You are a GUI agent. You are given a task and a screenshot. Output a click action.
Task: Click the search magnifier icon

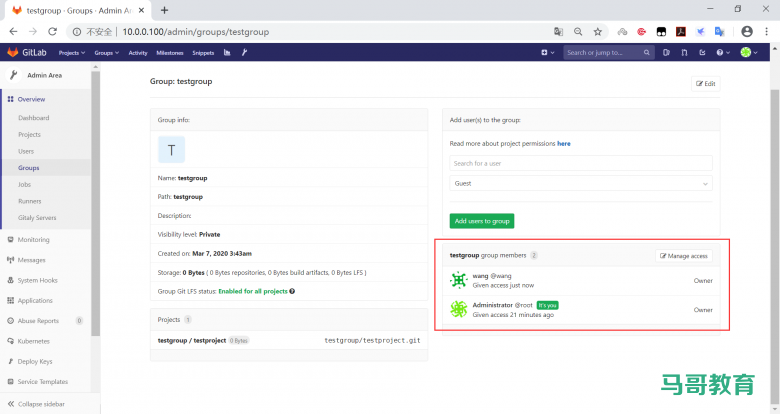click(x=646, y=52)
